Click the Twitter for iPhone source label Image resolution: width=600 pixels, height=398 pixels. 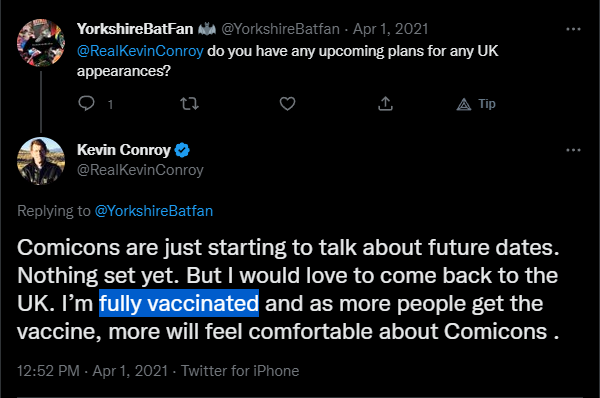(240, 371)
